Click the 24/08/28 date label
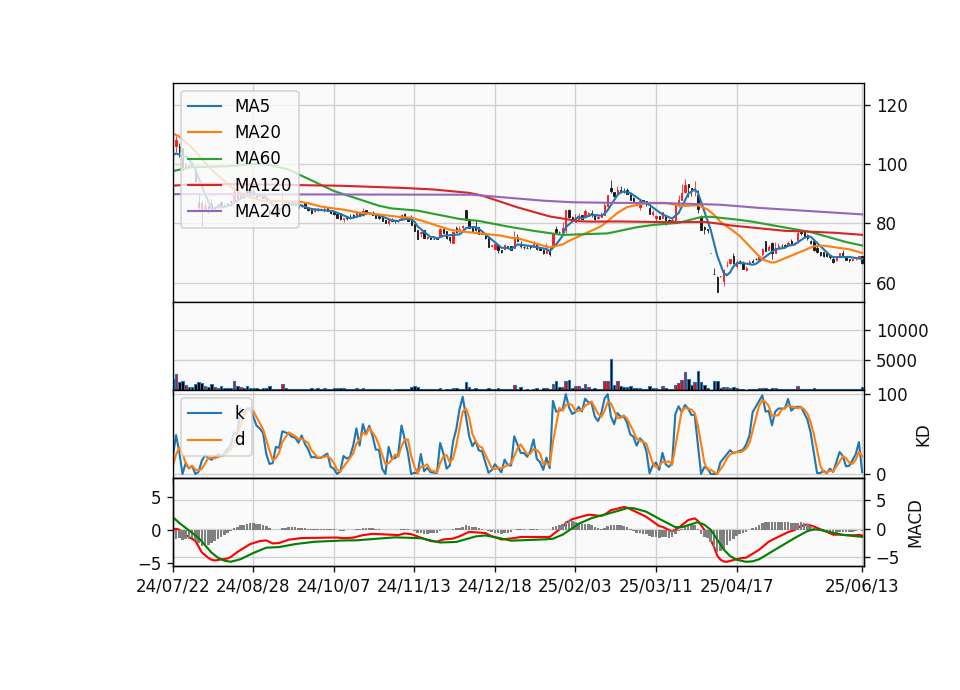Screen dimensions: 960x690 (x=253, y=586)
